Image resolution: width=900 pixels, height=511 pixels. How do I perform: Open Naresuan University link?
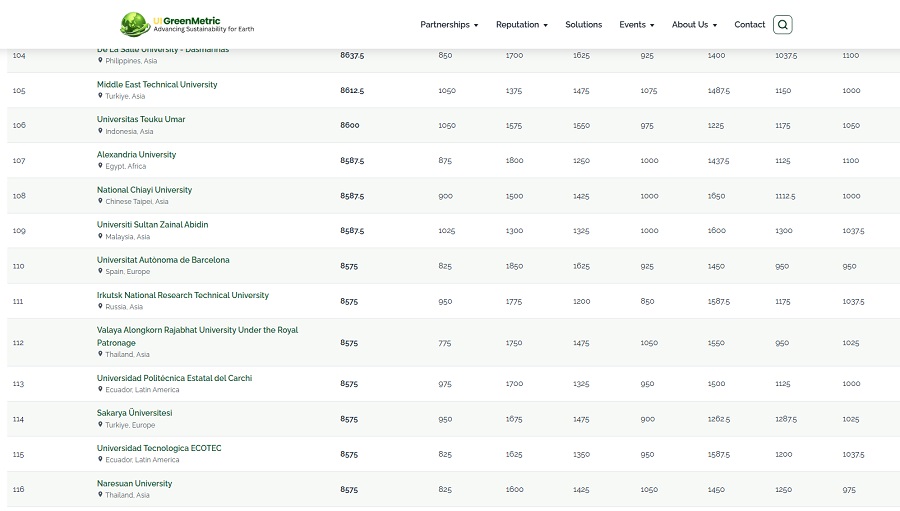click(x=134, y=483)
